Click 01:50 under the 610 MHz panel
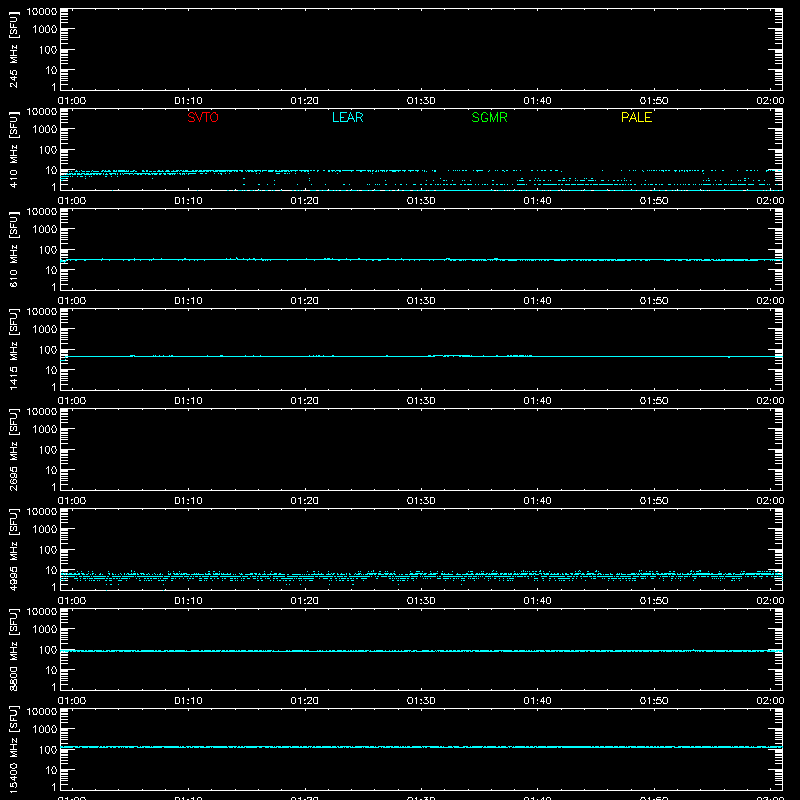 654,301
